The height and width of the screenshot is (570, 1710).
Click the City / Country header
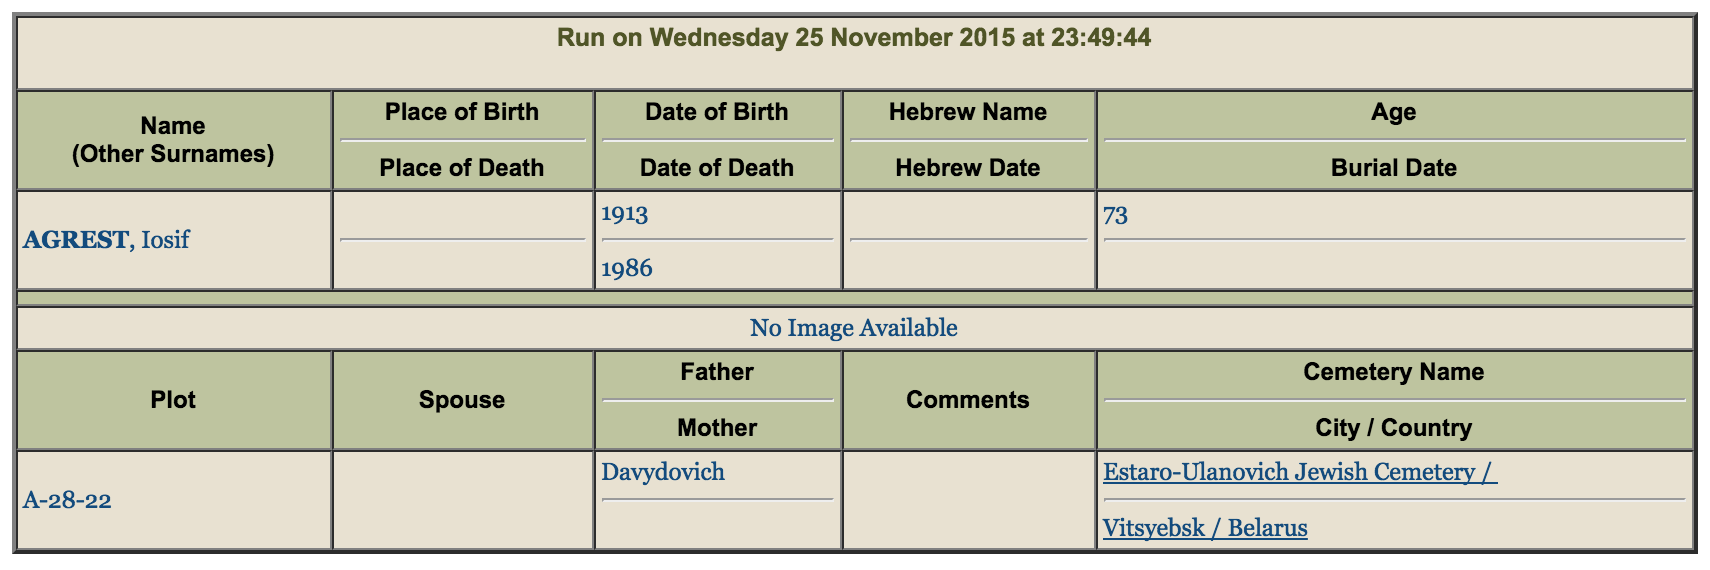pyautogui.click(x=1393, y=428)
